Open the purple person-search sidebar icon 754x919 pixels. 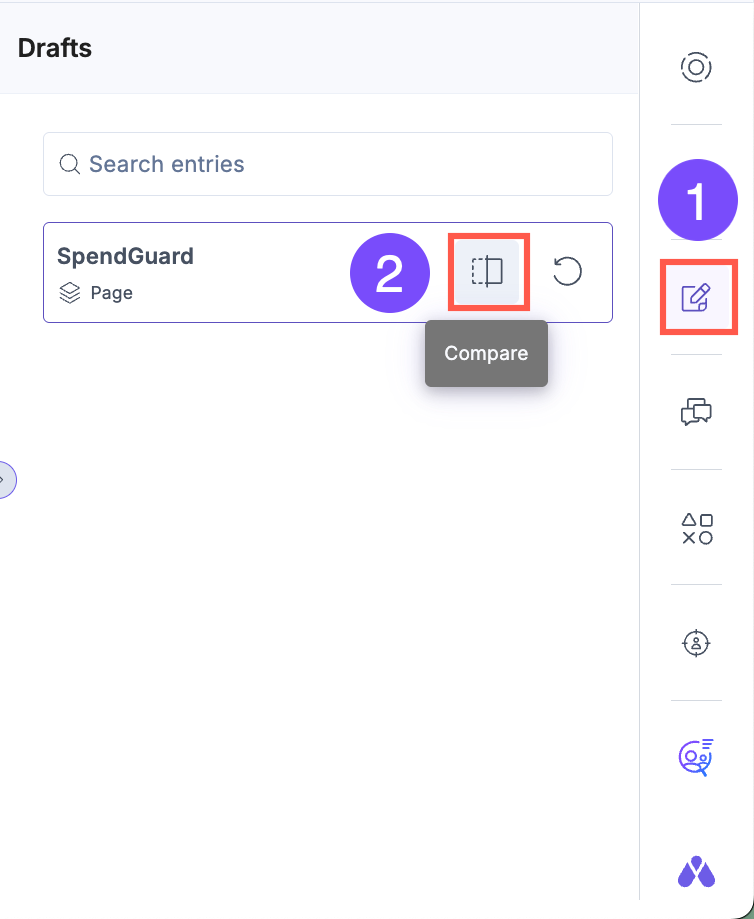[695, 758]
